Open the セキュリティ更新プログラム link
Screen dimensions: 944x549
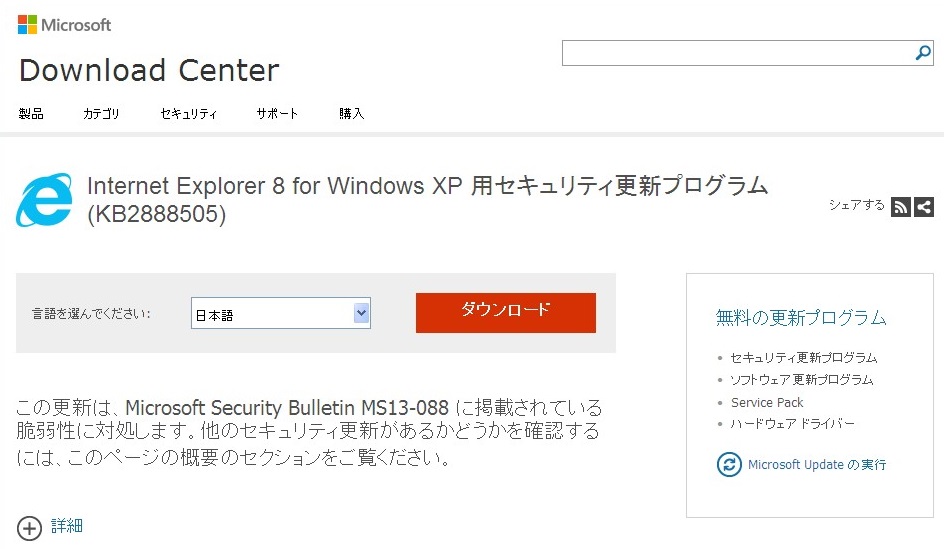803,357
